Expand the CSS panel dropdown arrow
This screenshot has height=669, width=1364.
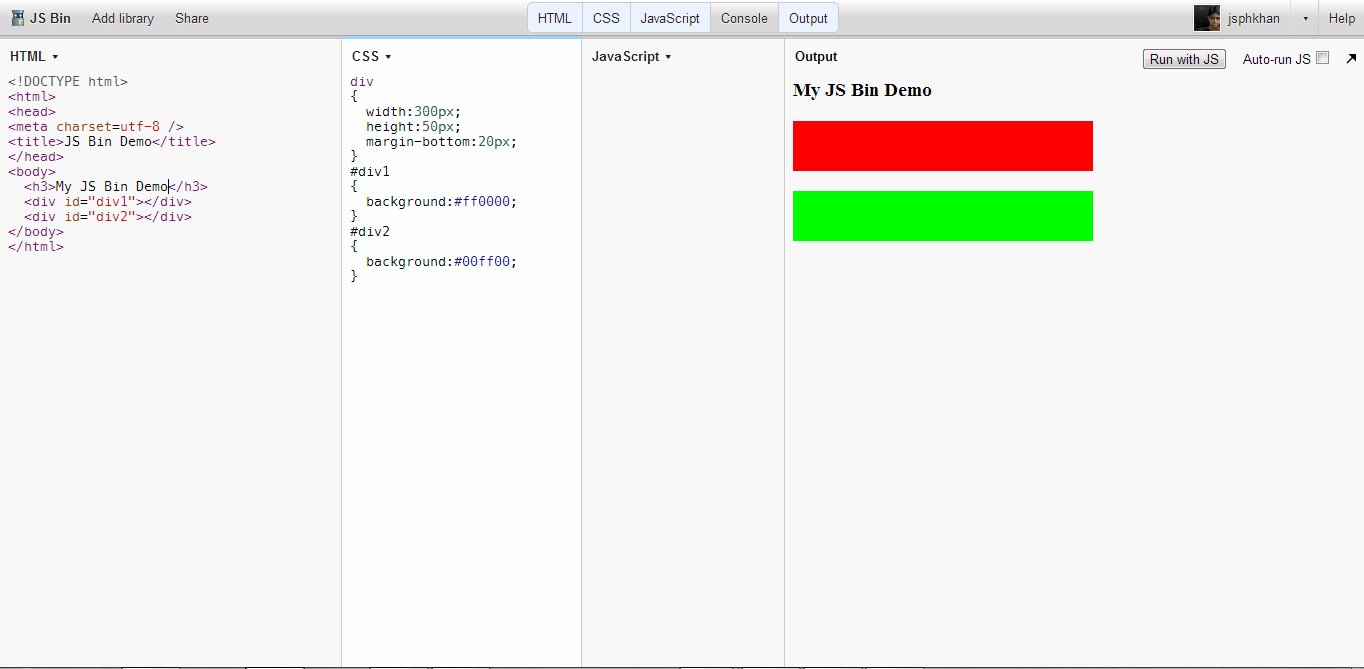click(x=388, y=57)
